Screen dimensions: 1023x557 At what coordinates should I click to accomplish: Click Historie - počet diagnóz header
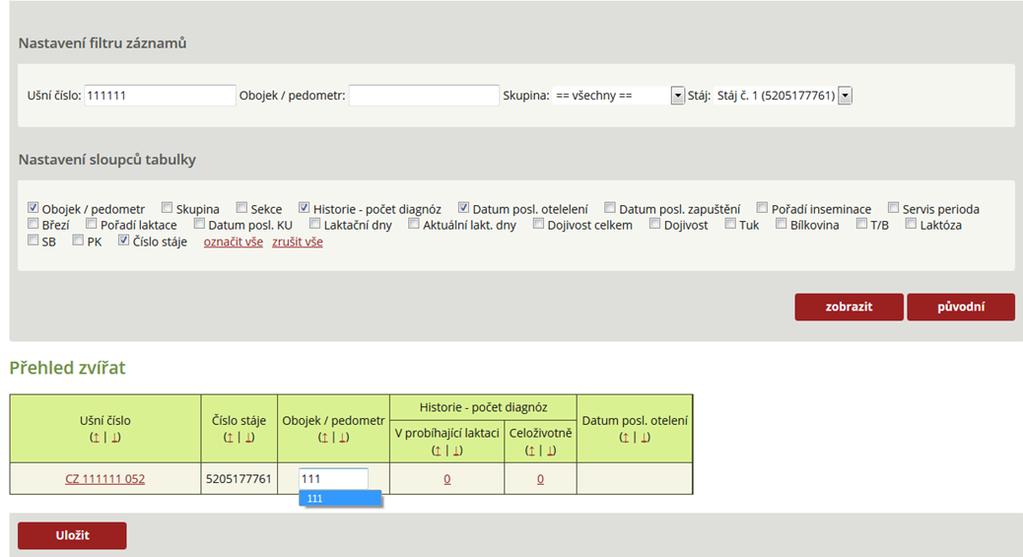coord(483,408)
